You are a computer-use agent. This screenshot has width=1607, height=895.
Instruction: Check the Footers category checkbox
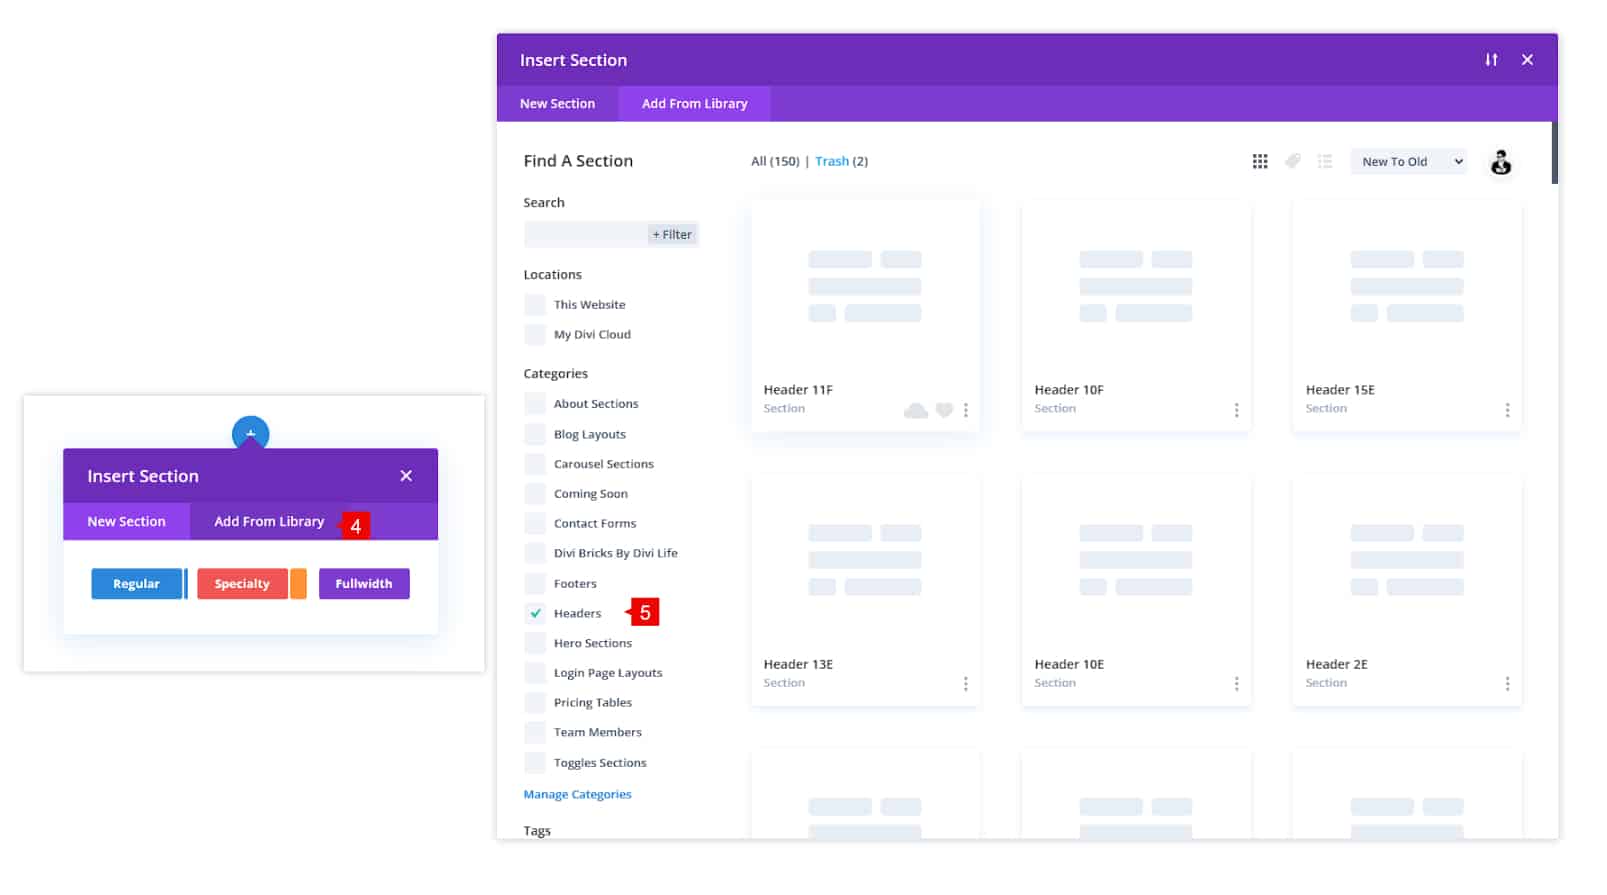pos(536,583)
